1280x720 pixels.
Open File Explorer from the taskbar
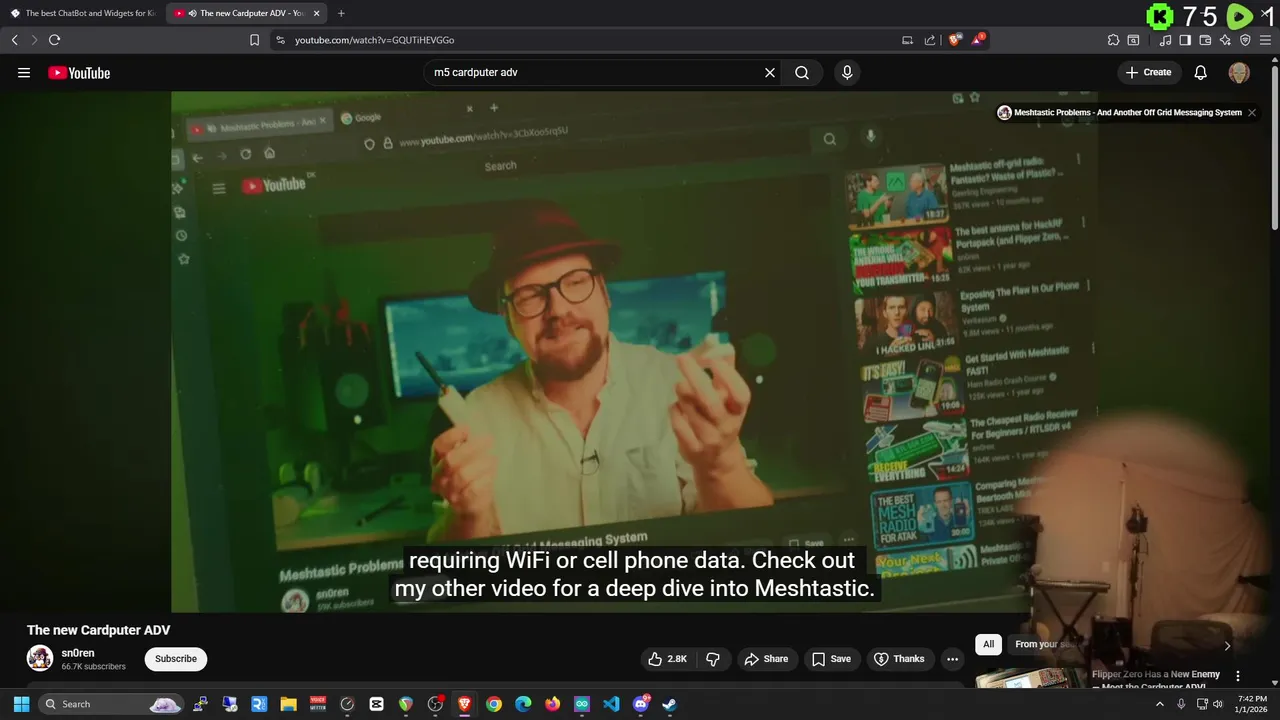point(288,704)
